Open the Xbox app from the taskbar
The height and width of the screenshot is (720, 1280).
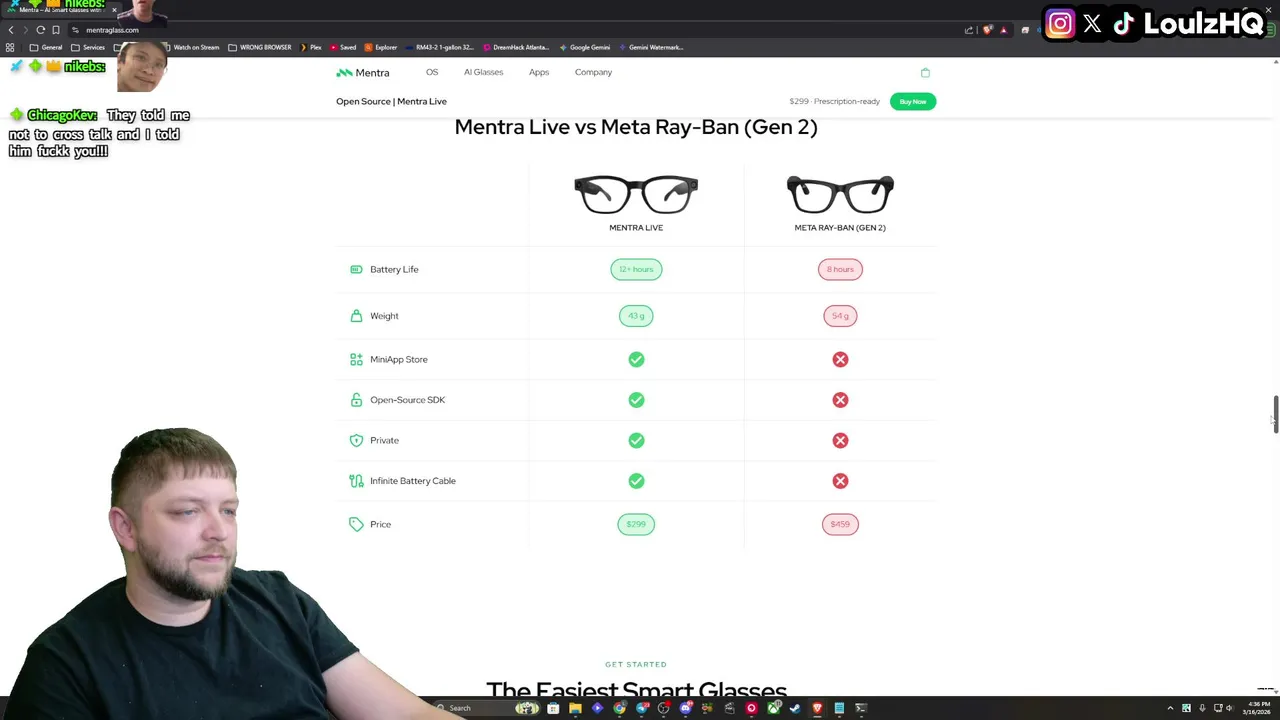click(774, 708)
